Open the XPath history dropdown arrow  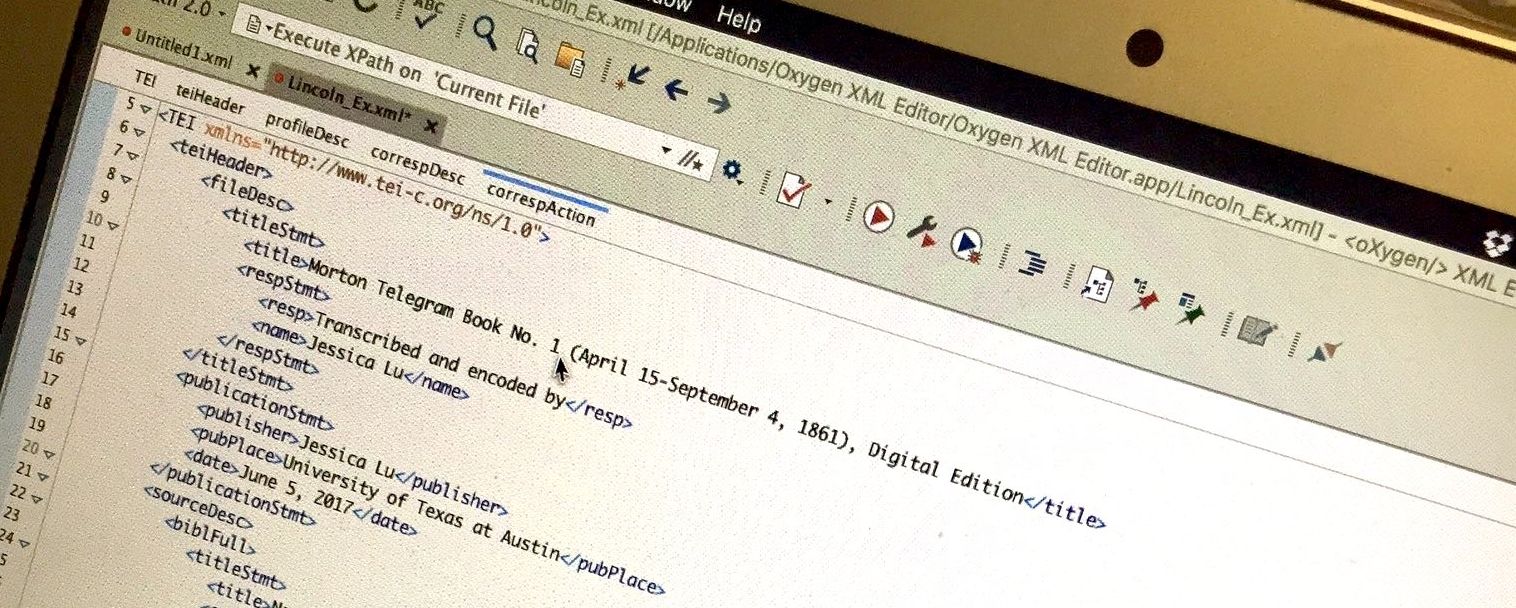(x=666, y=151)
